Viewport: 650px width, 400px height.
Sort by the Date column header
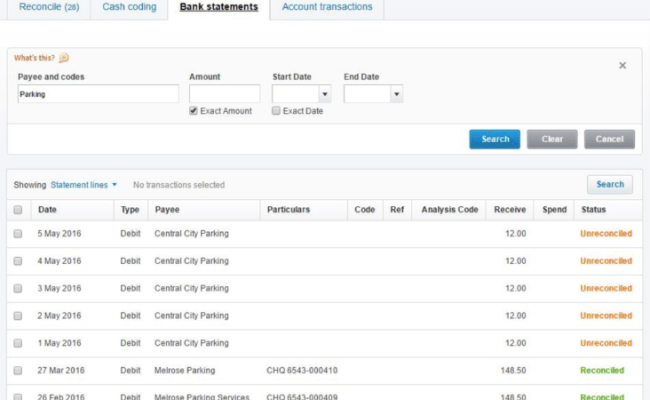[x=47, y=210]
